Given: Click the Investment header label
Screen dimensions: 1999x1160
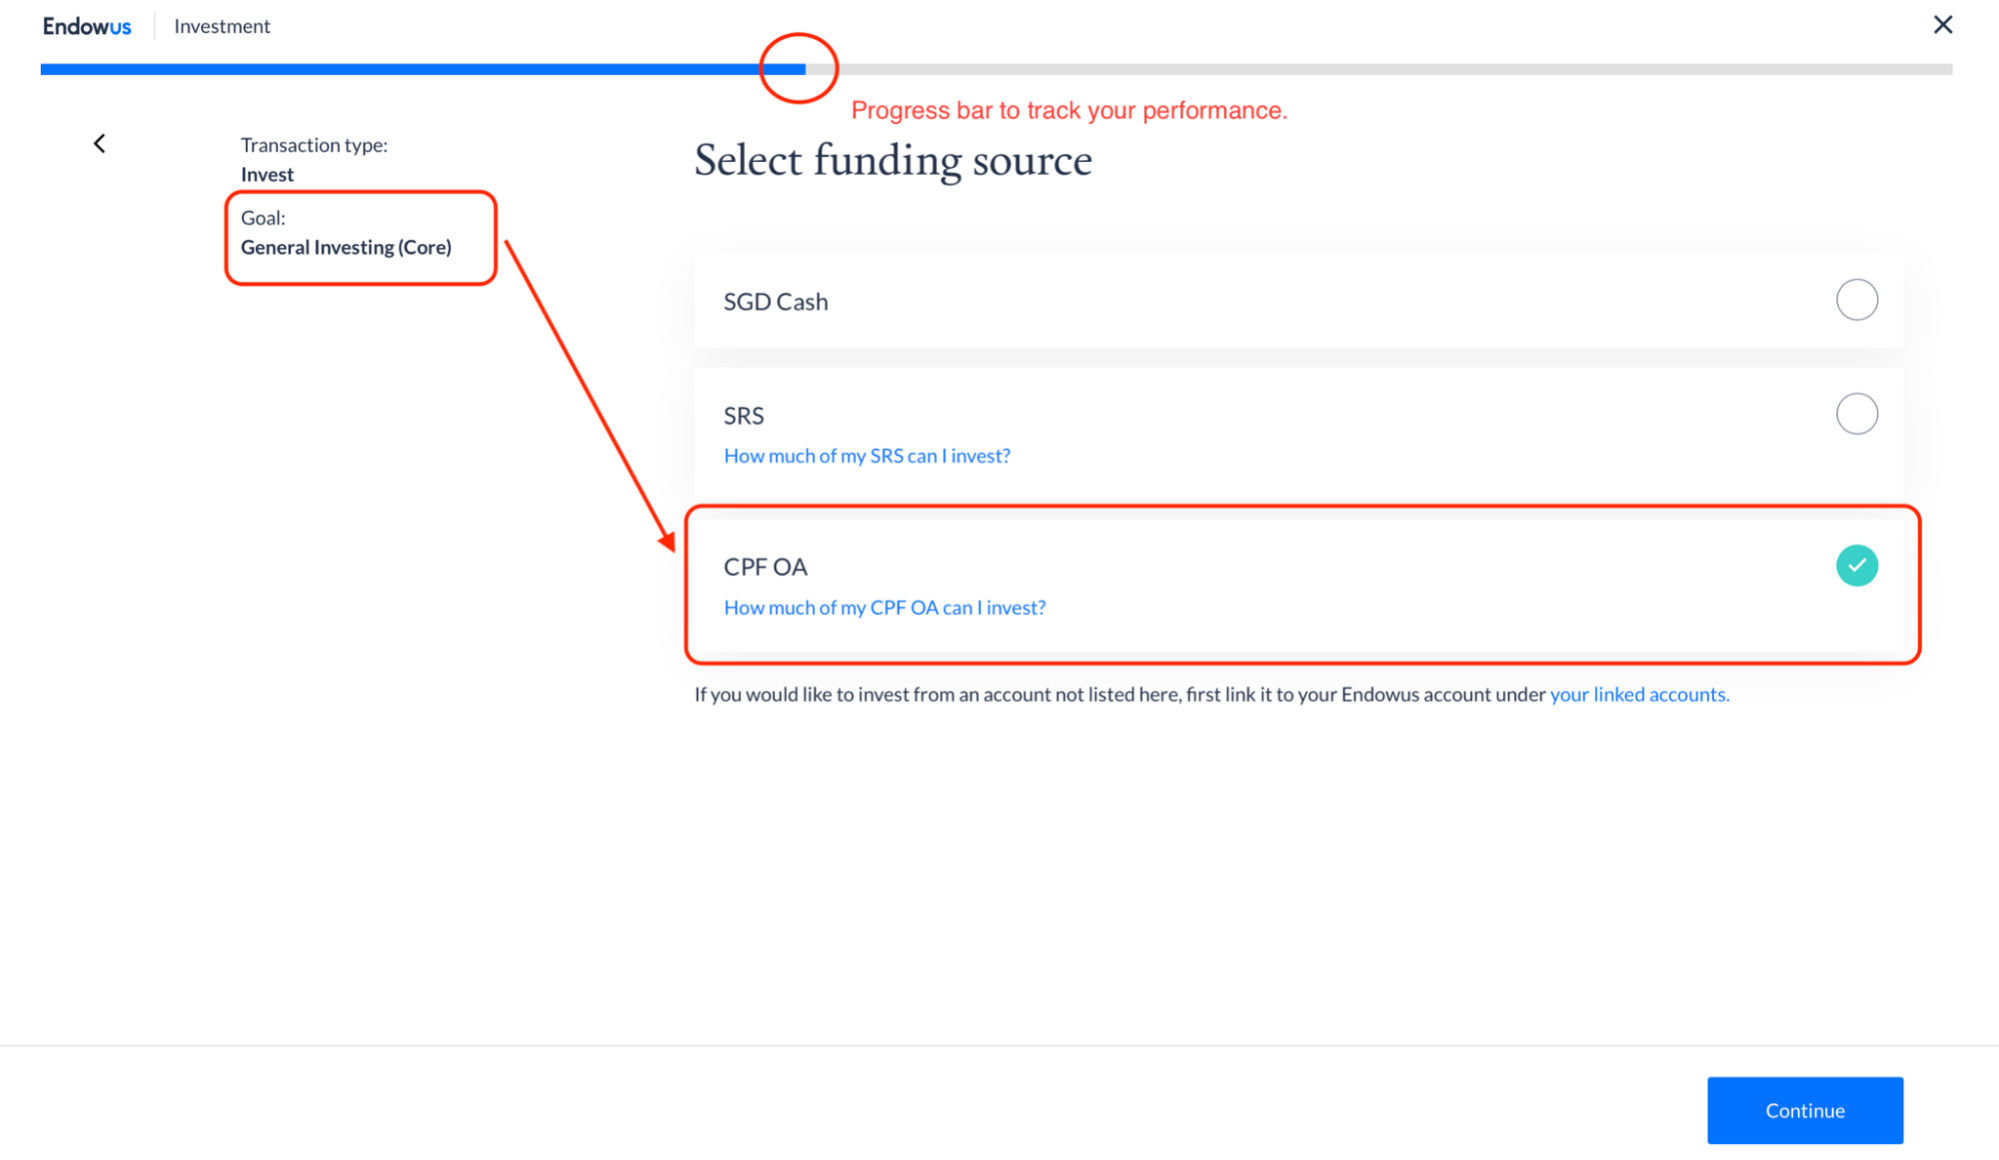Looking at the screenshot, I should (x=222, y=26).
